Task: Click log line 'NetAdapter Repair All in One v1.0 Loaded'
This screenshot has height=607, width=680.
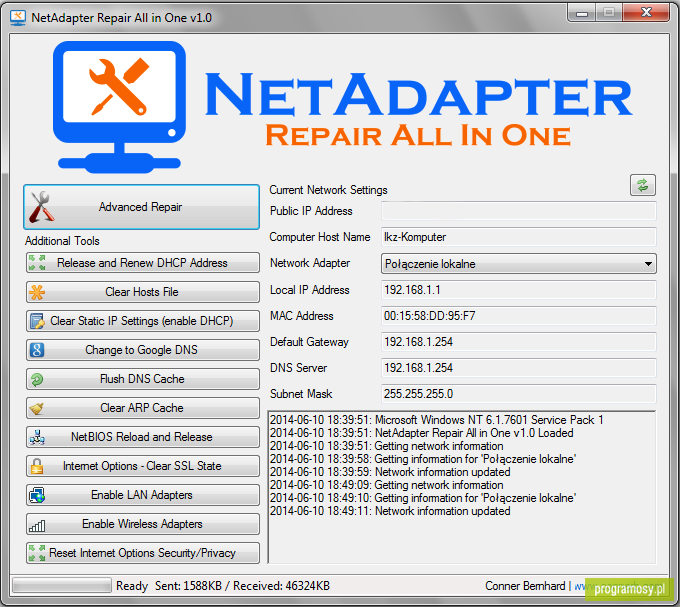Action: coord(422,433)
